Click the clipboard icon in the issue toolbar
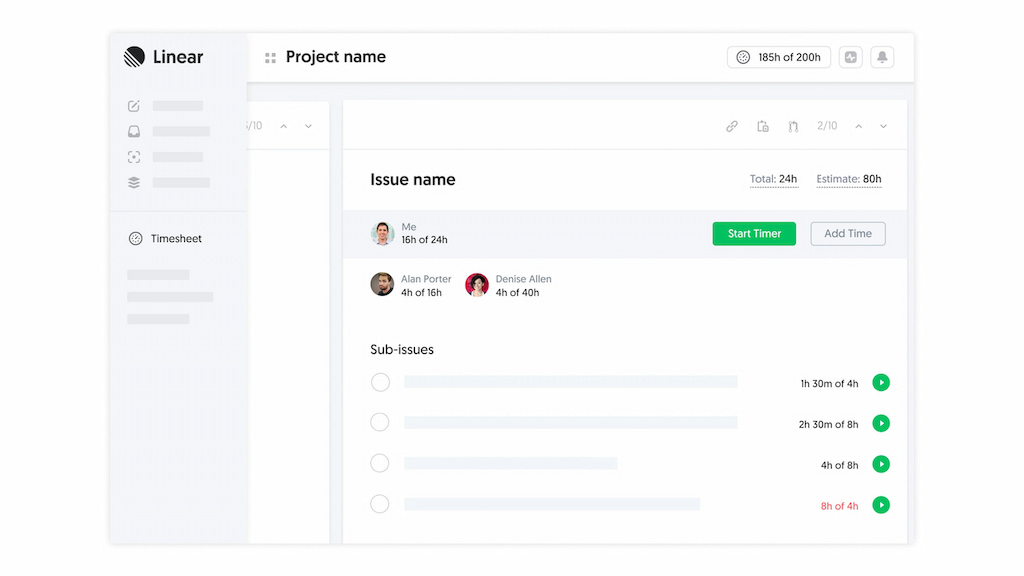The width and height of the screenshot is (1024, 576). pyautogui.click(x=762, y=126)
